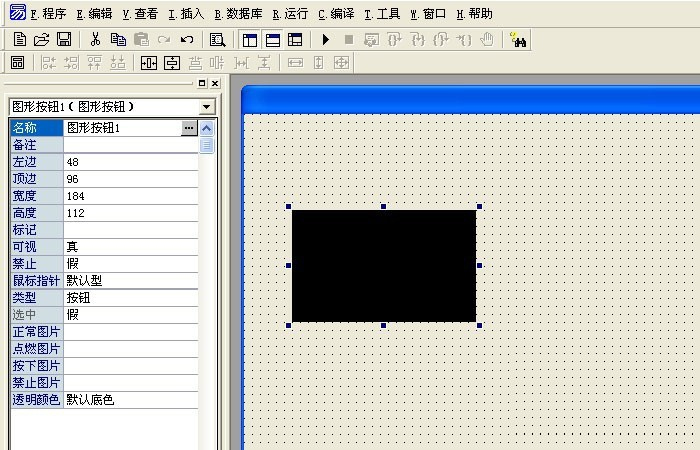Select the black graphic button on form
The image size is (700, 450).
(384, 266)
